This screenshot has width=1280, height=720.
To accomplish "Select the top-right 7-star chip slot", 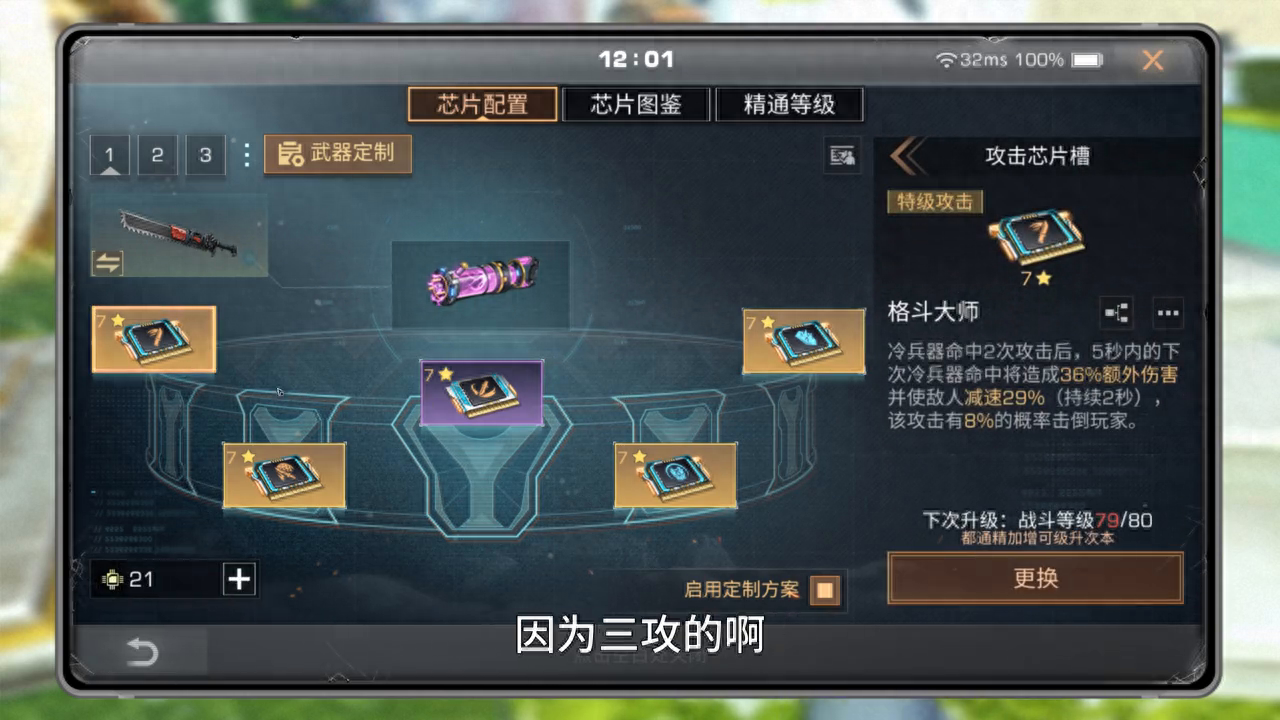I will pos(804,341).
